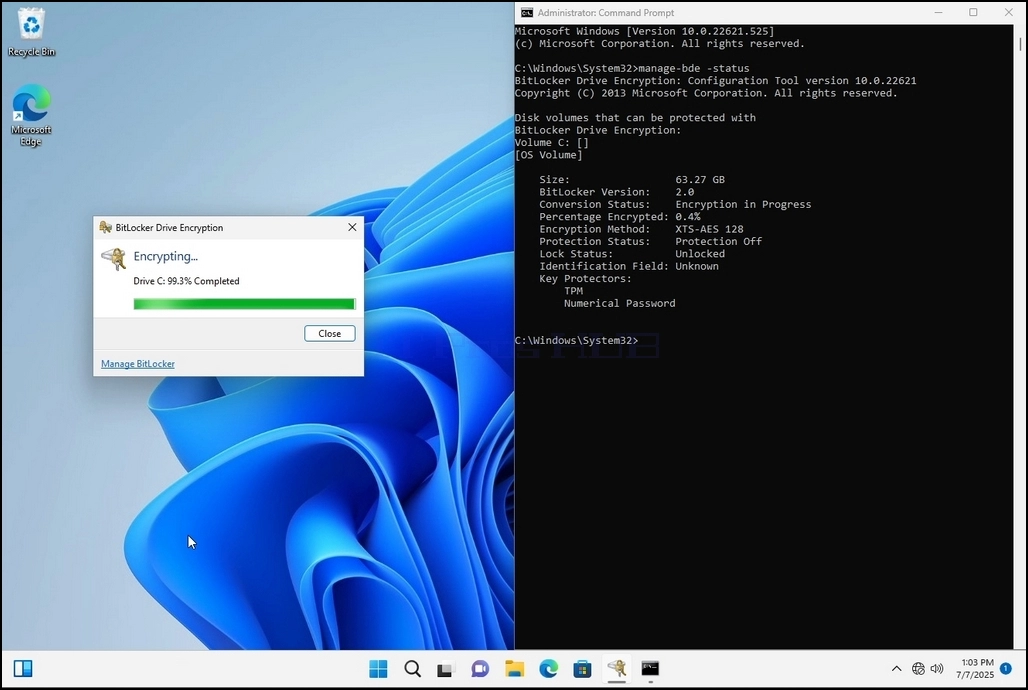Screen dimensions: 1028x690
Task: Click 'Protection Off' status value
Action: [719, 241]
